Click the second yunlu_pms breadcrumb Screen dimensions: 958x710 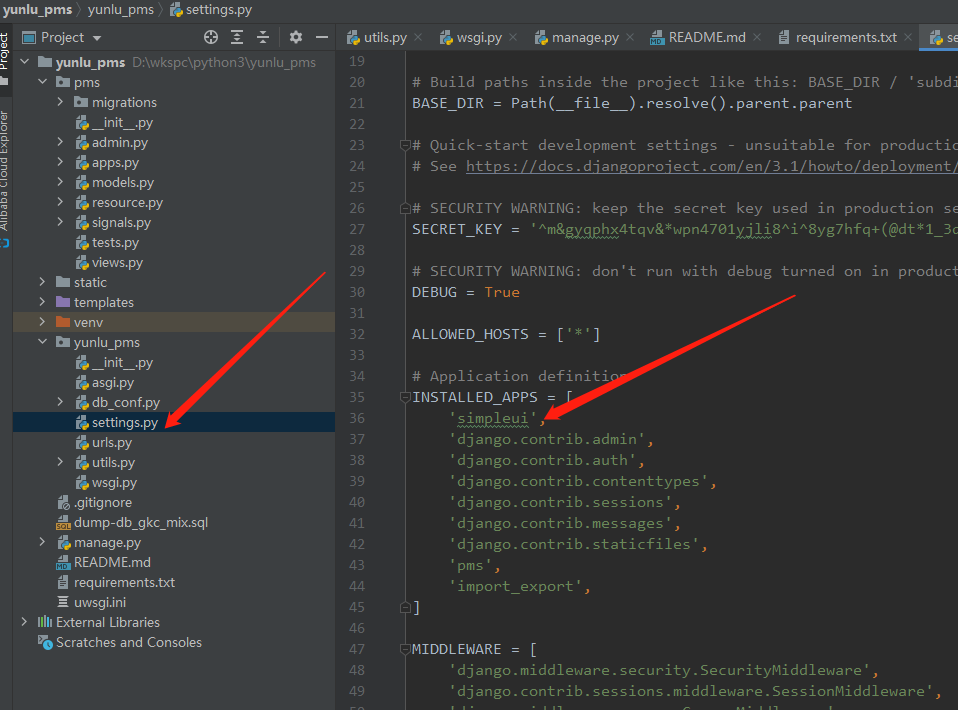tap(120, 10)
